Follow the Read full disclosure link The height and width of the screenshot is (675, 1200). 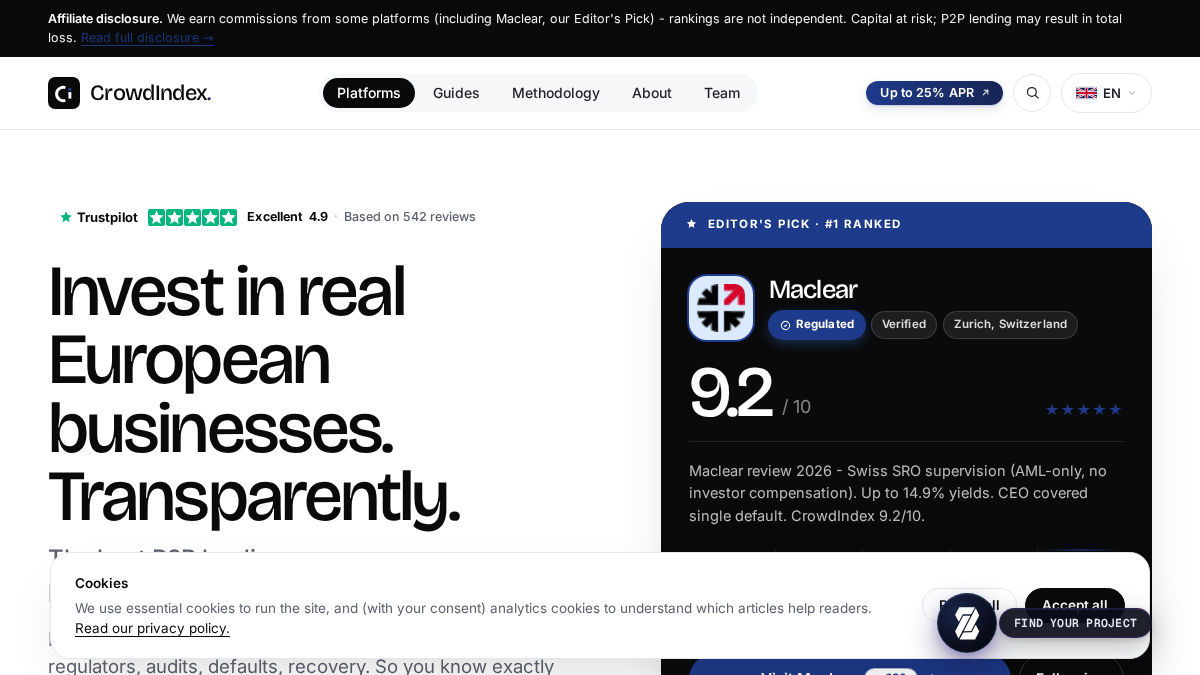pyautogui.click(x=147, y=38)
